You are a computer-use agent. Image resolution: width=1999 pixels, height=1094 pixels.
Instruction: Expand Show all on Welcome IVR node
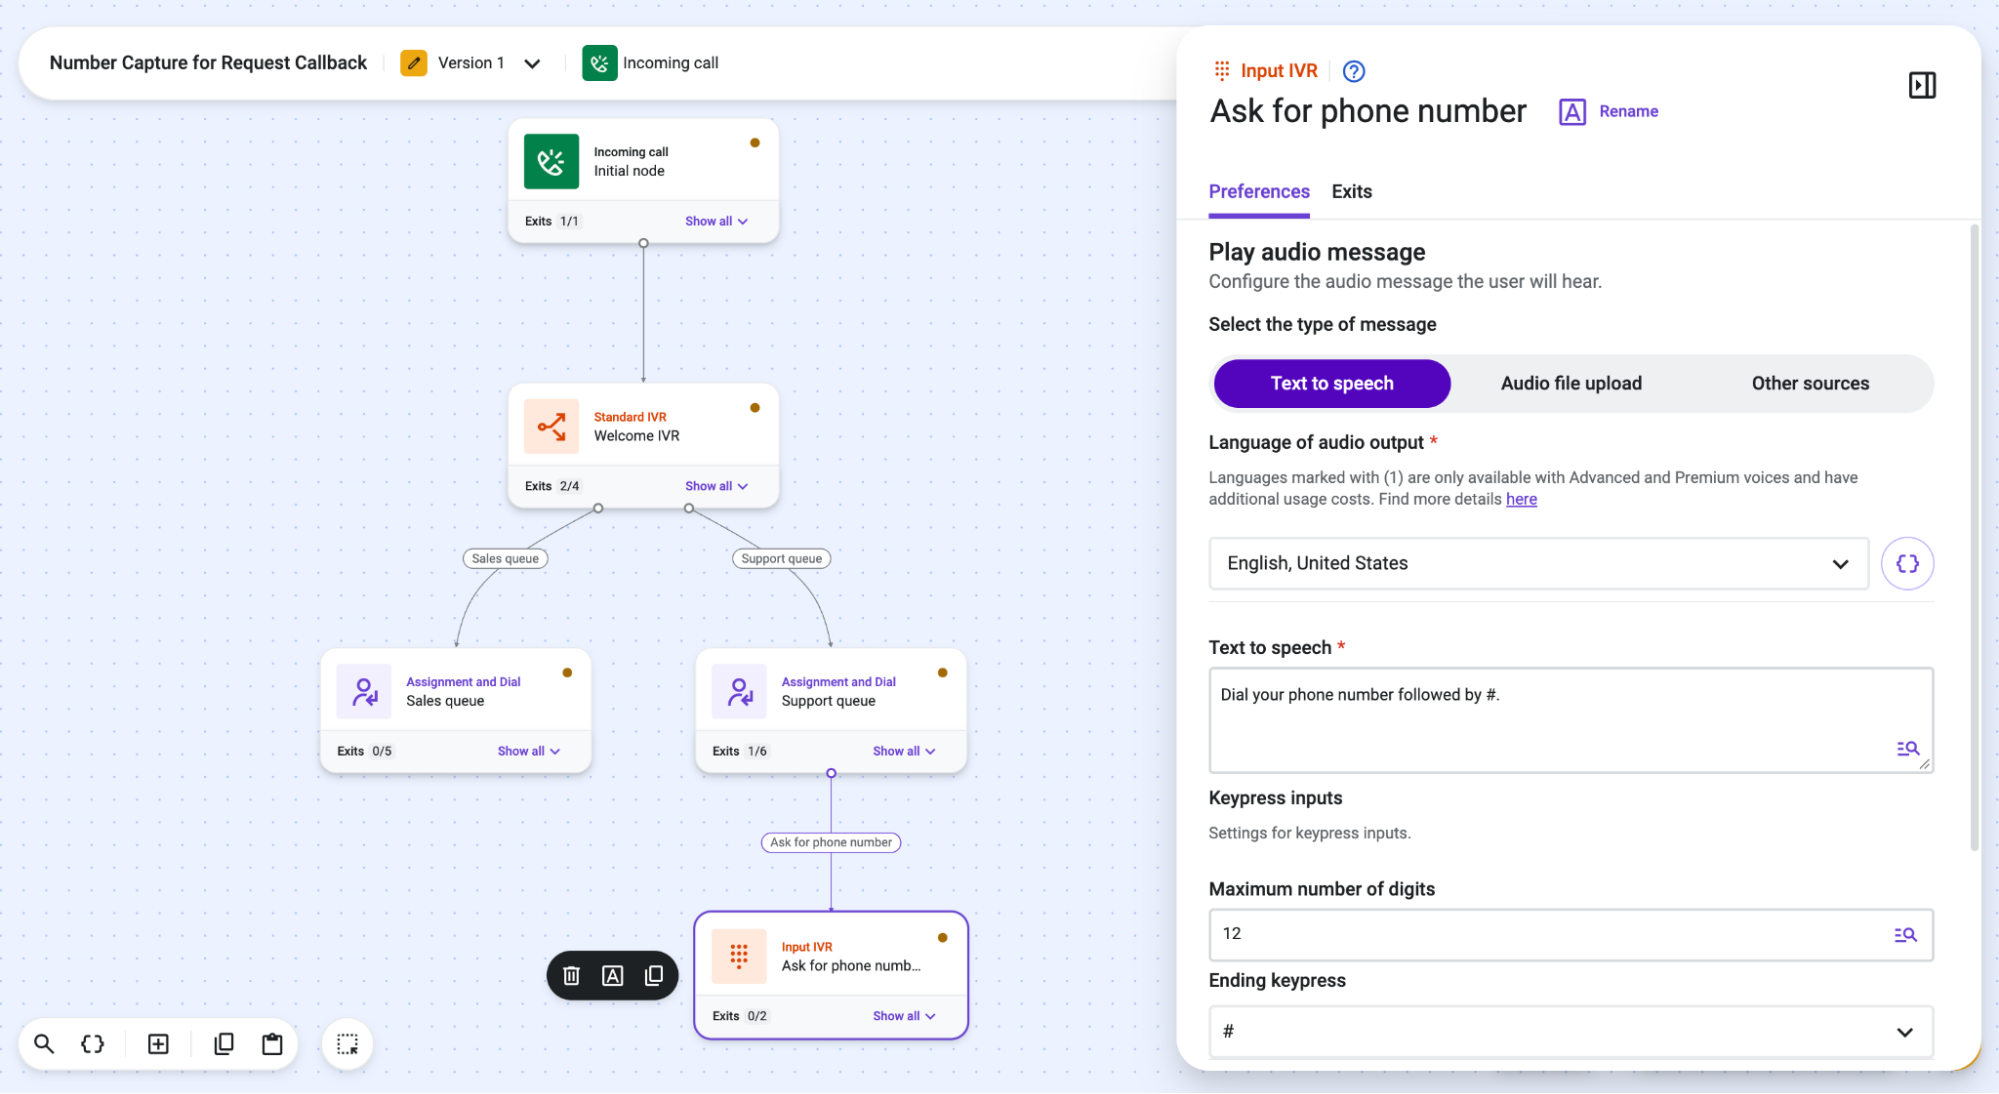716,486
